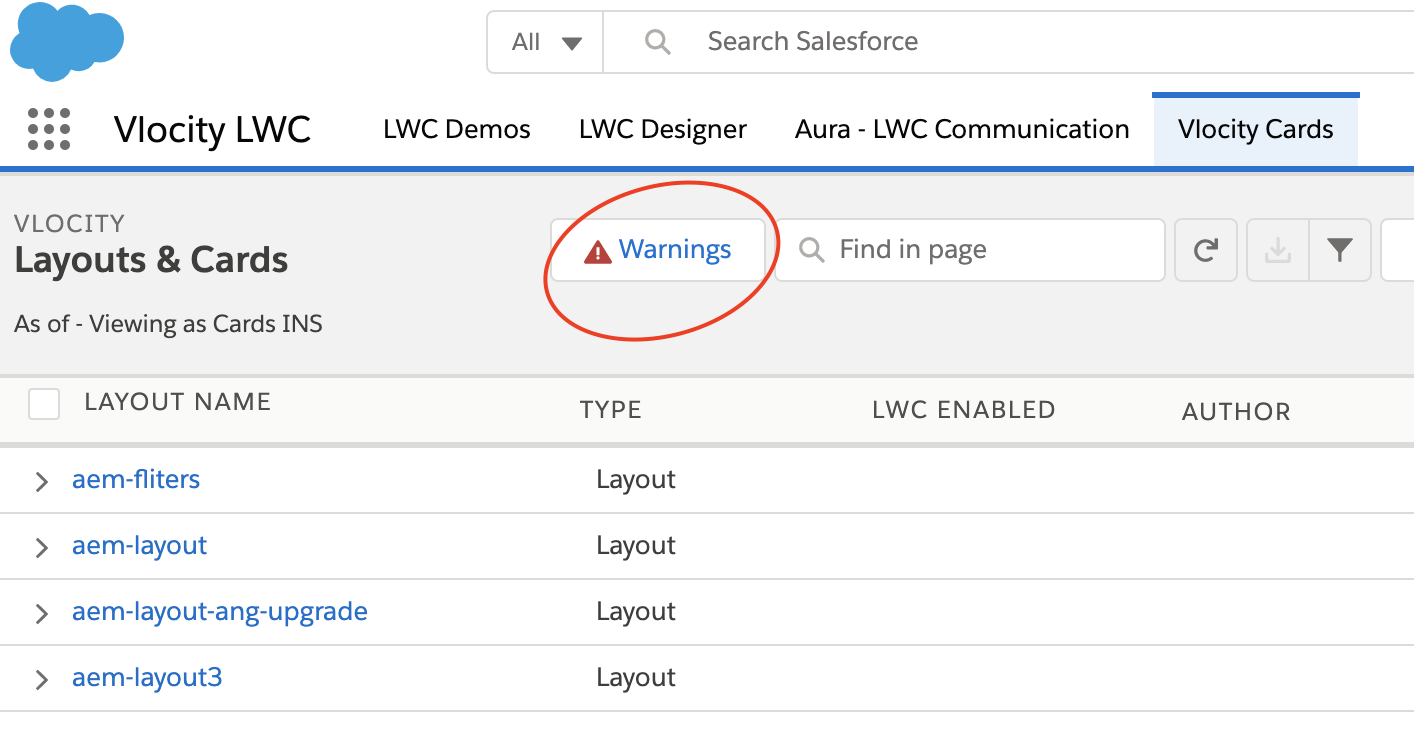Switch to the LWC Demos tab
1414x732 pixels.
coord(457,129)
